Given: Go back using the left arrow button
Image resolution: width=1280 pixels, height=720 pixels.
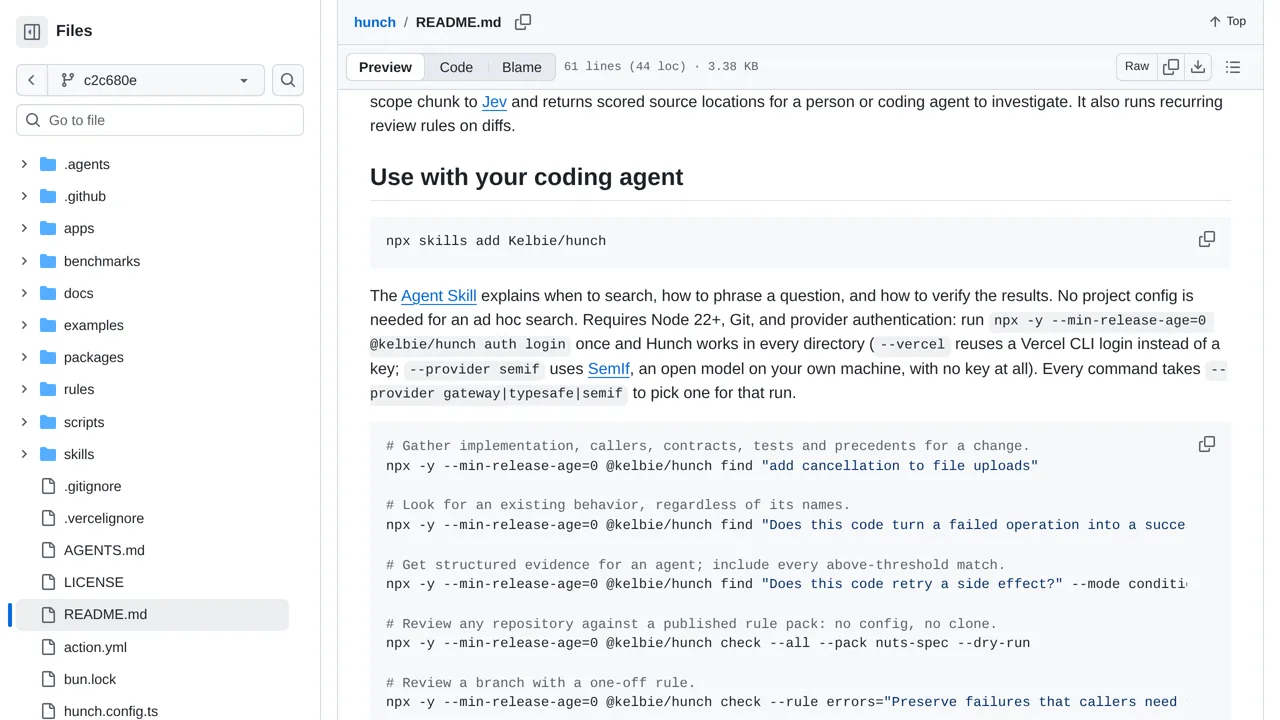Looking at the screenshot, I should coord(31,80).
